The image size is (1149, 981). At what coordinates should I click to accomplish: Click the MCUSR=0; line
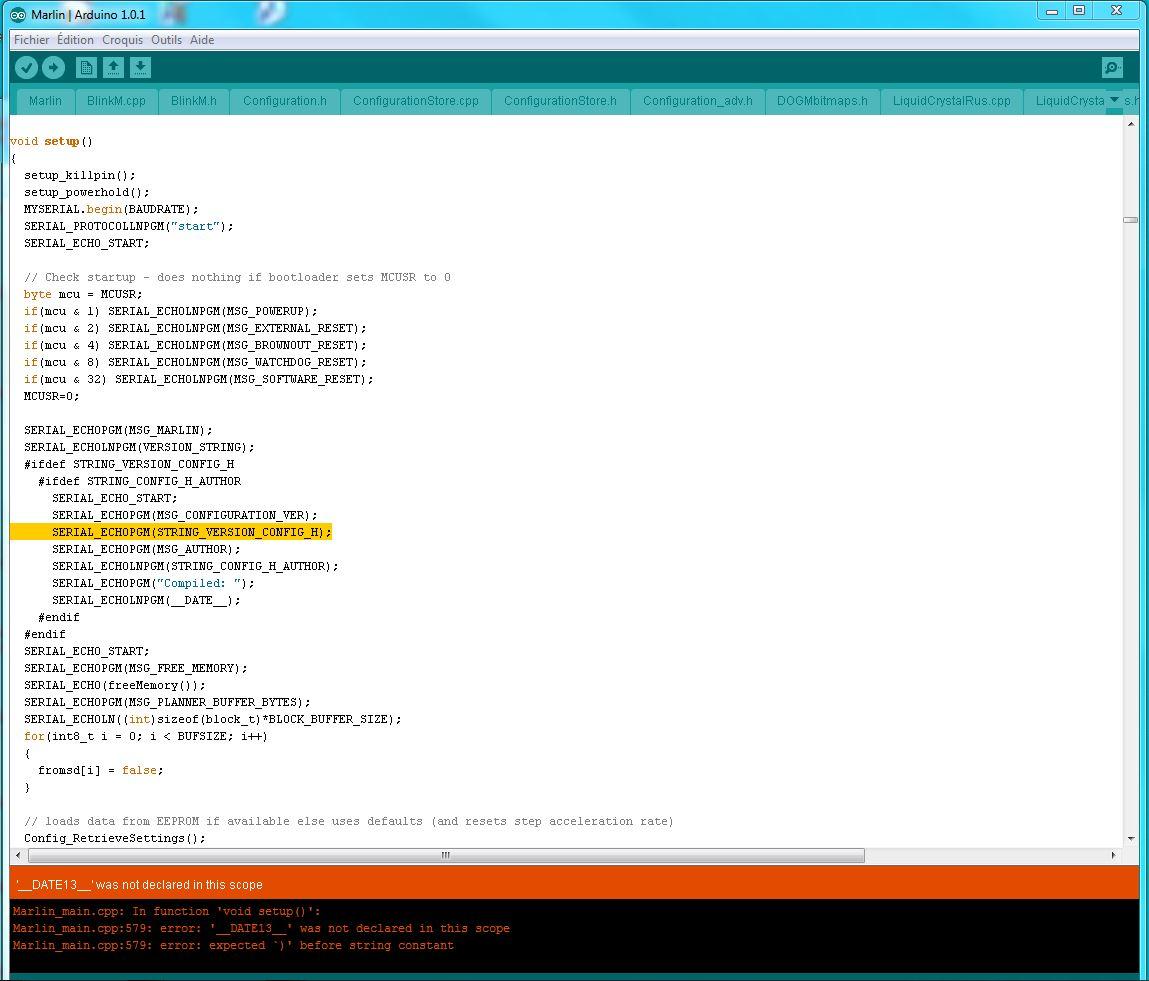[51, 396]
